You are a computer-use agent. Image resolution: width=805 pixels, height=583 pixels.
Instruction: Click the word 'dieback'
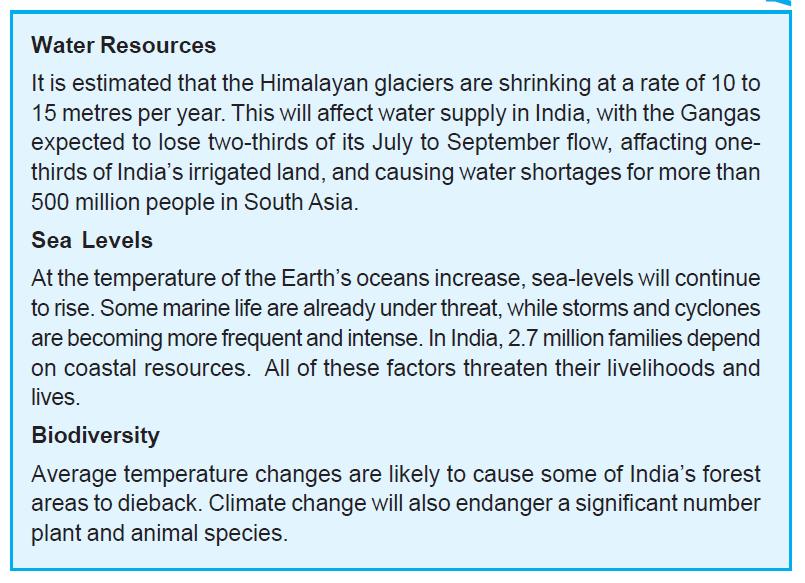tap(157, 503)
